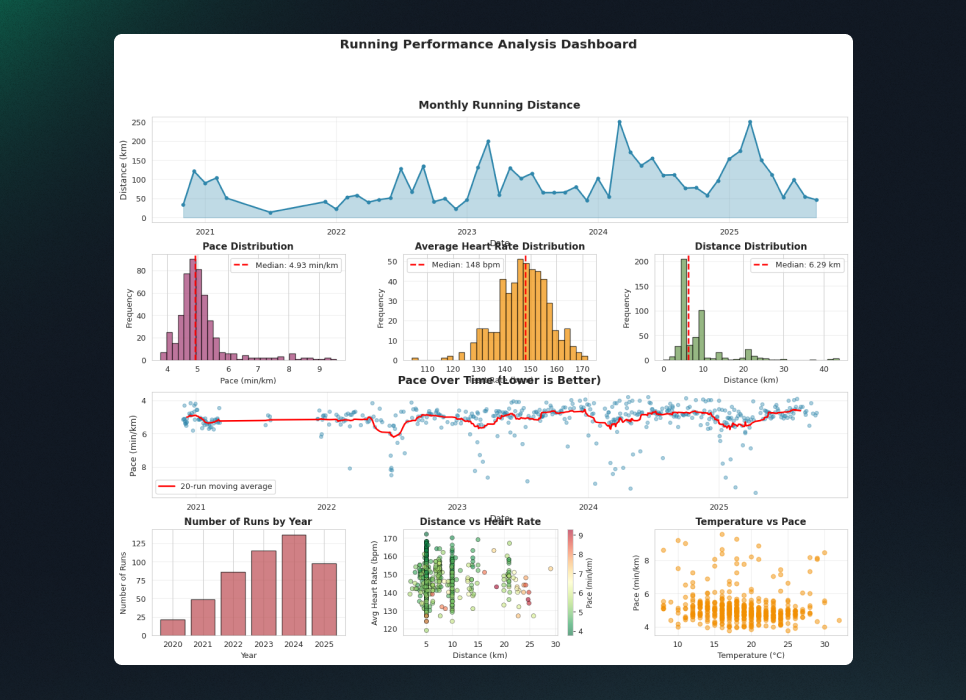Image resolution: width=966 pixels, height=700 pixels.
Task: Select the Median 6.29 km legend entry
Action: click(x=798, y=265)
